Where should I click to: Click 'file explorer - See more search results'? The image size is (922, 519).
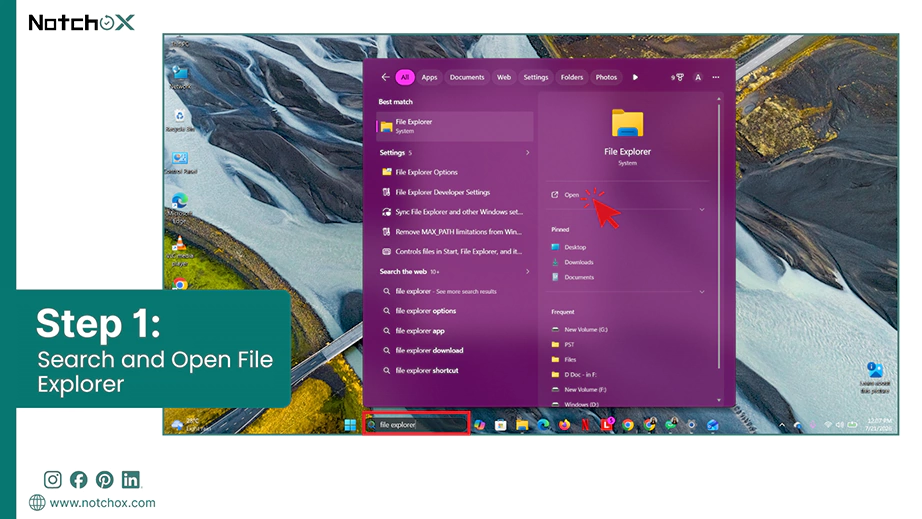[x=455, y=291]
